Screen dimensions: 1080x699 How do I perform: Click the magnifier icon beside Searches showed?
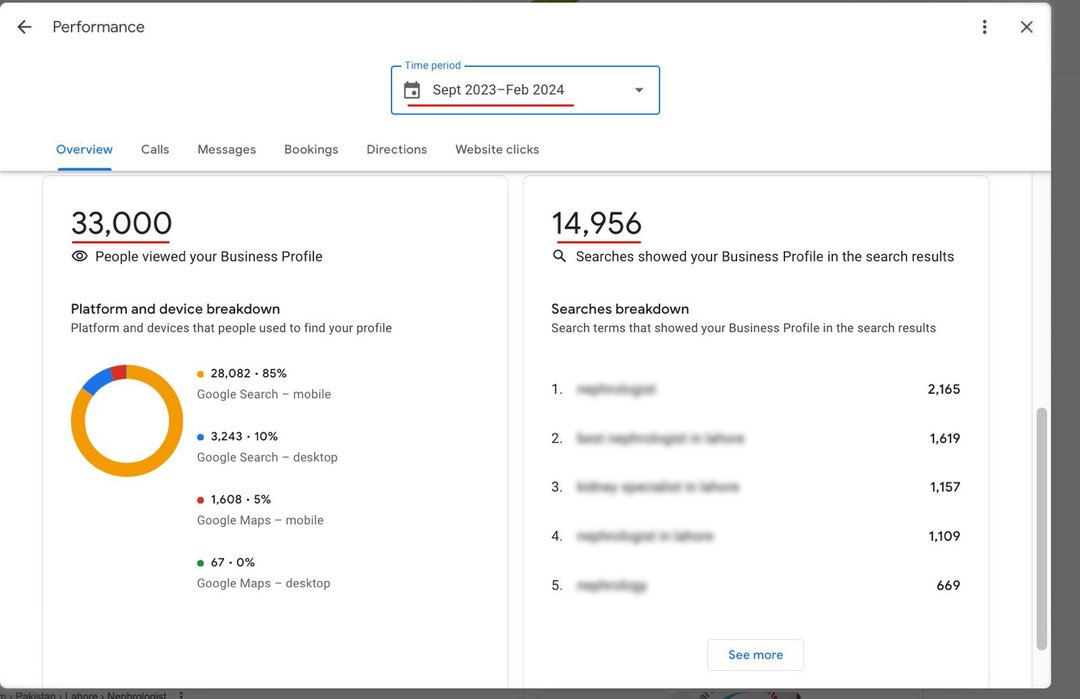[x=559, y=256]
